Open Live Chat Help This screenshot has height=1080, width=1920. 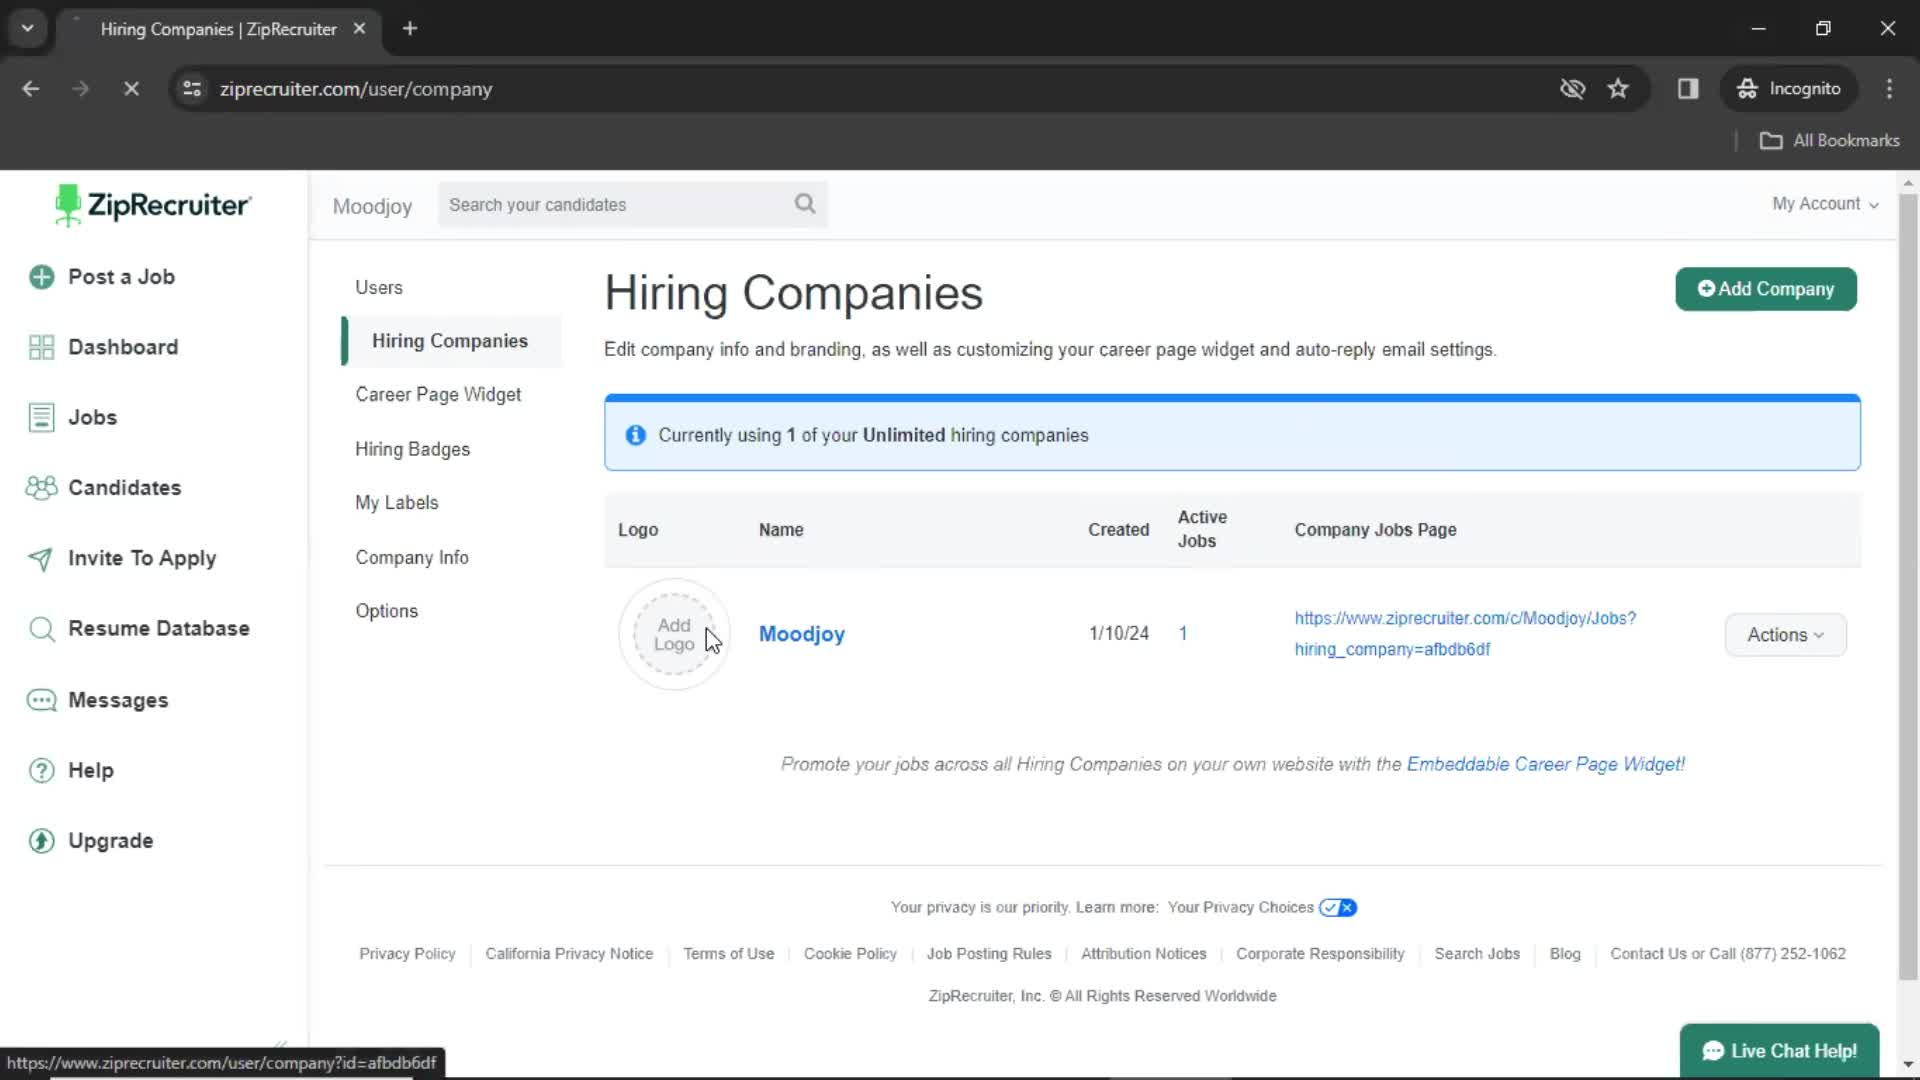1779,1051
